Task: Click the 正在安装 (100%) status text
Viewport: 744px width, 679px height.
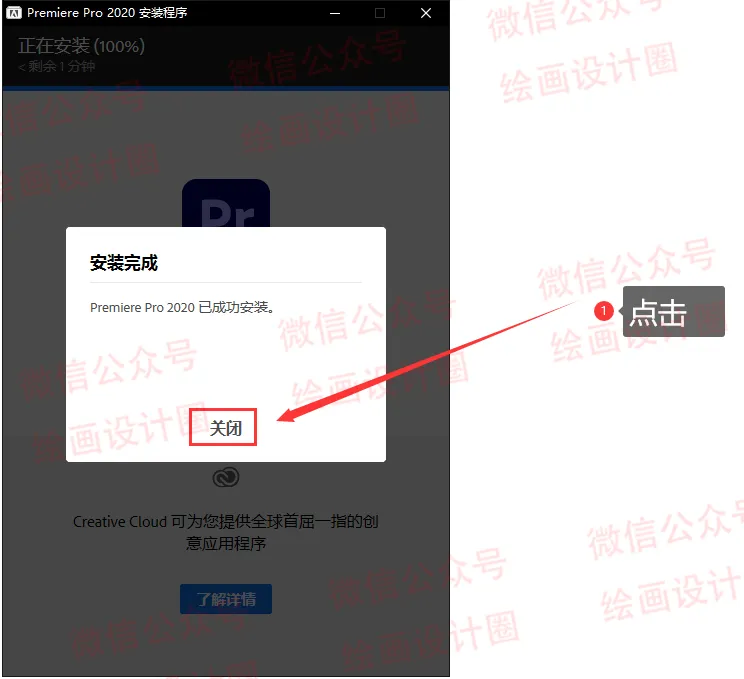Action: pos(81,46)
